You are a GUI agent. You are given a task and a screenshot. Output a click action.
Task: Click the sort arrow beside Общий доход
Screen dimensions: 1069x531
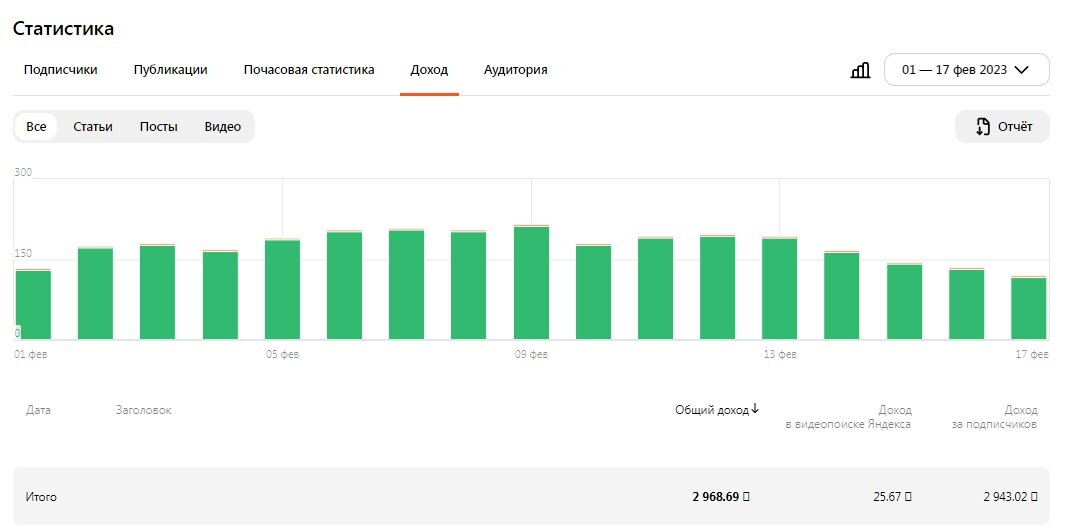pos(755,409)
